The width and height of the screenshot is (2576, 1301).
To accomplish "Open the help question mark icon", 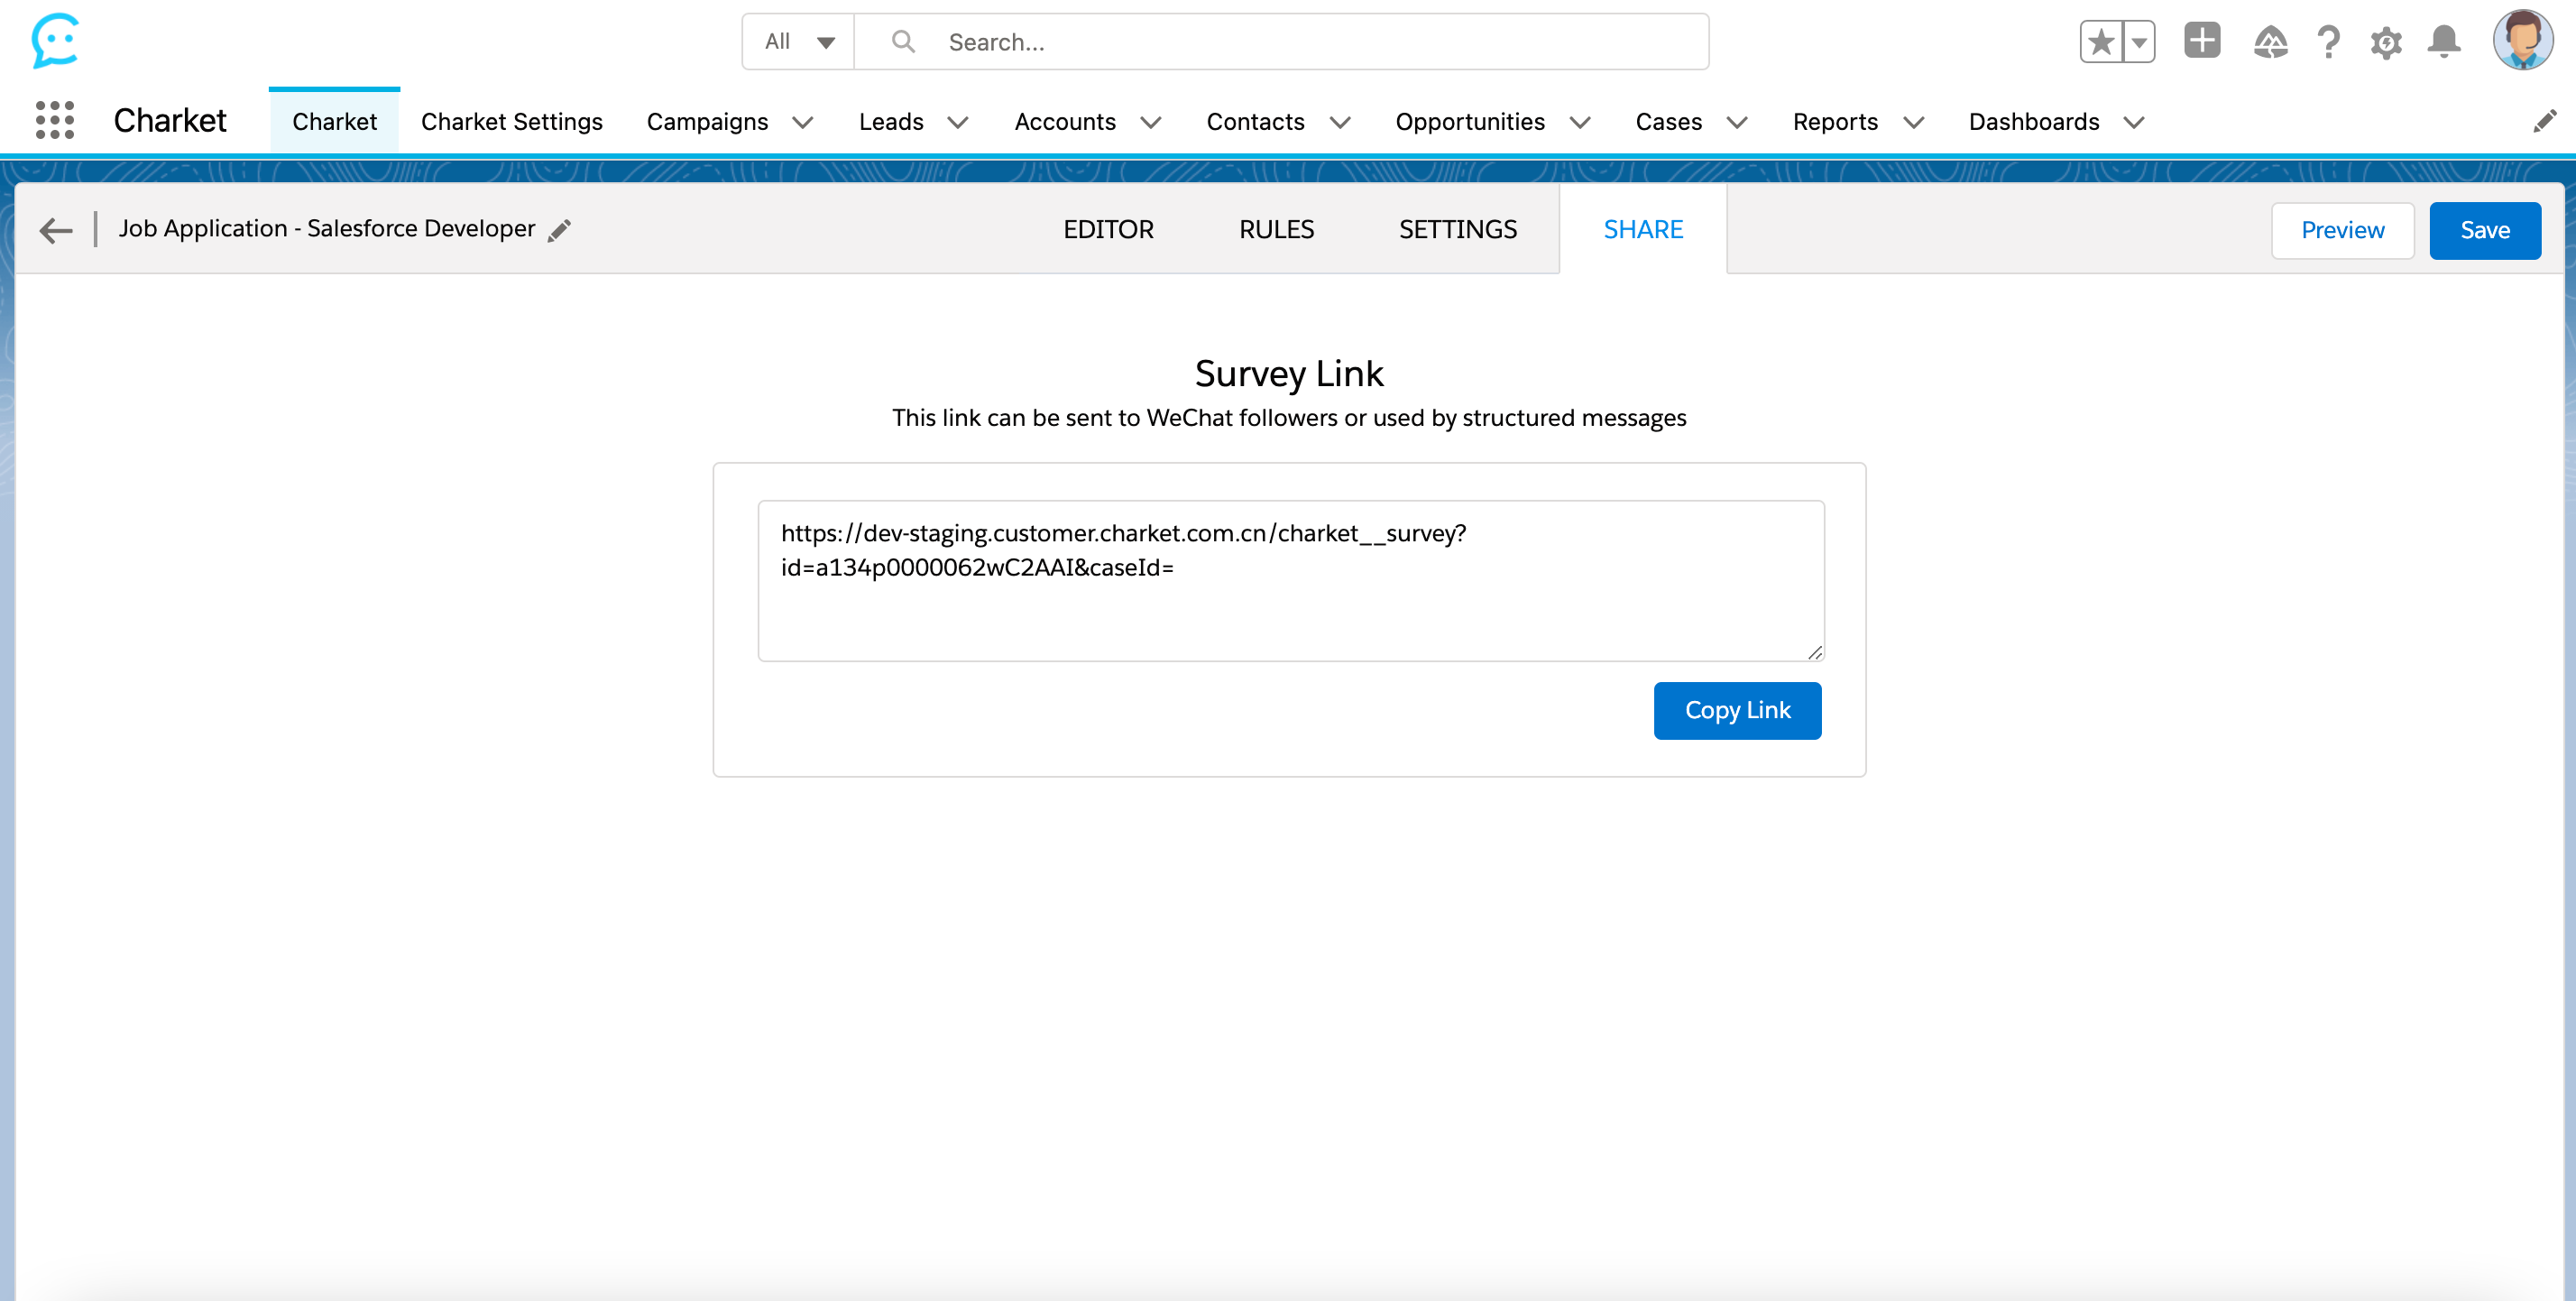I will pos(2328,42).
